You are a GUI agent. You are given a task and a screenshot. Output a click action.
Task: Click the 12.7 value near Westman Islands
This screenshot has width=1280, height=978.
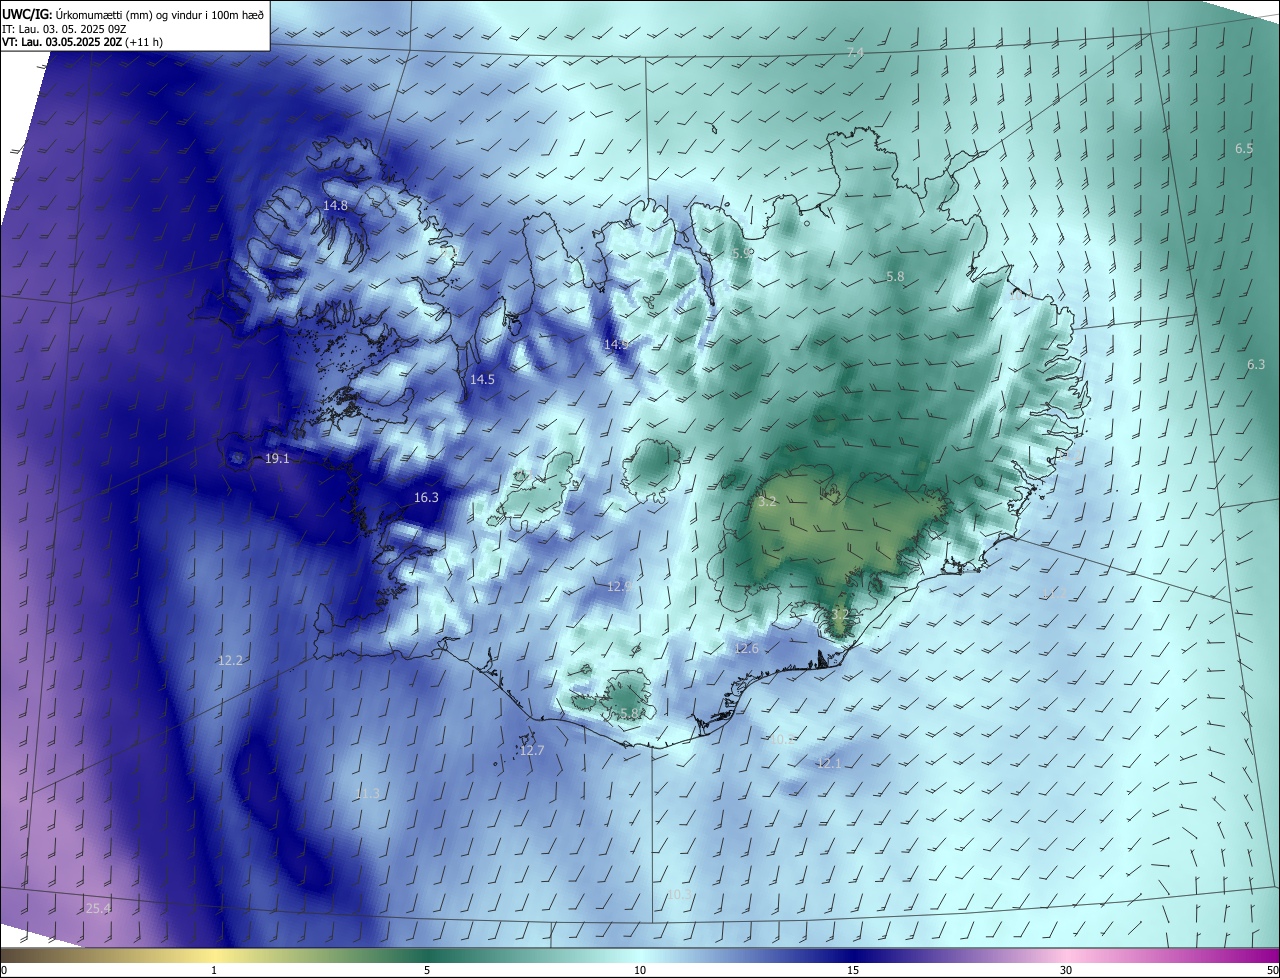(x=532, y=750)
